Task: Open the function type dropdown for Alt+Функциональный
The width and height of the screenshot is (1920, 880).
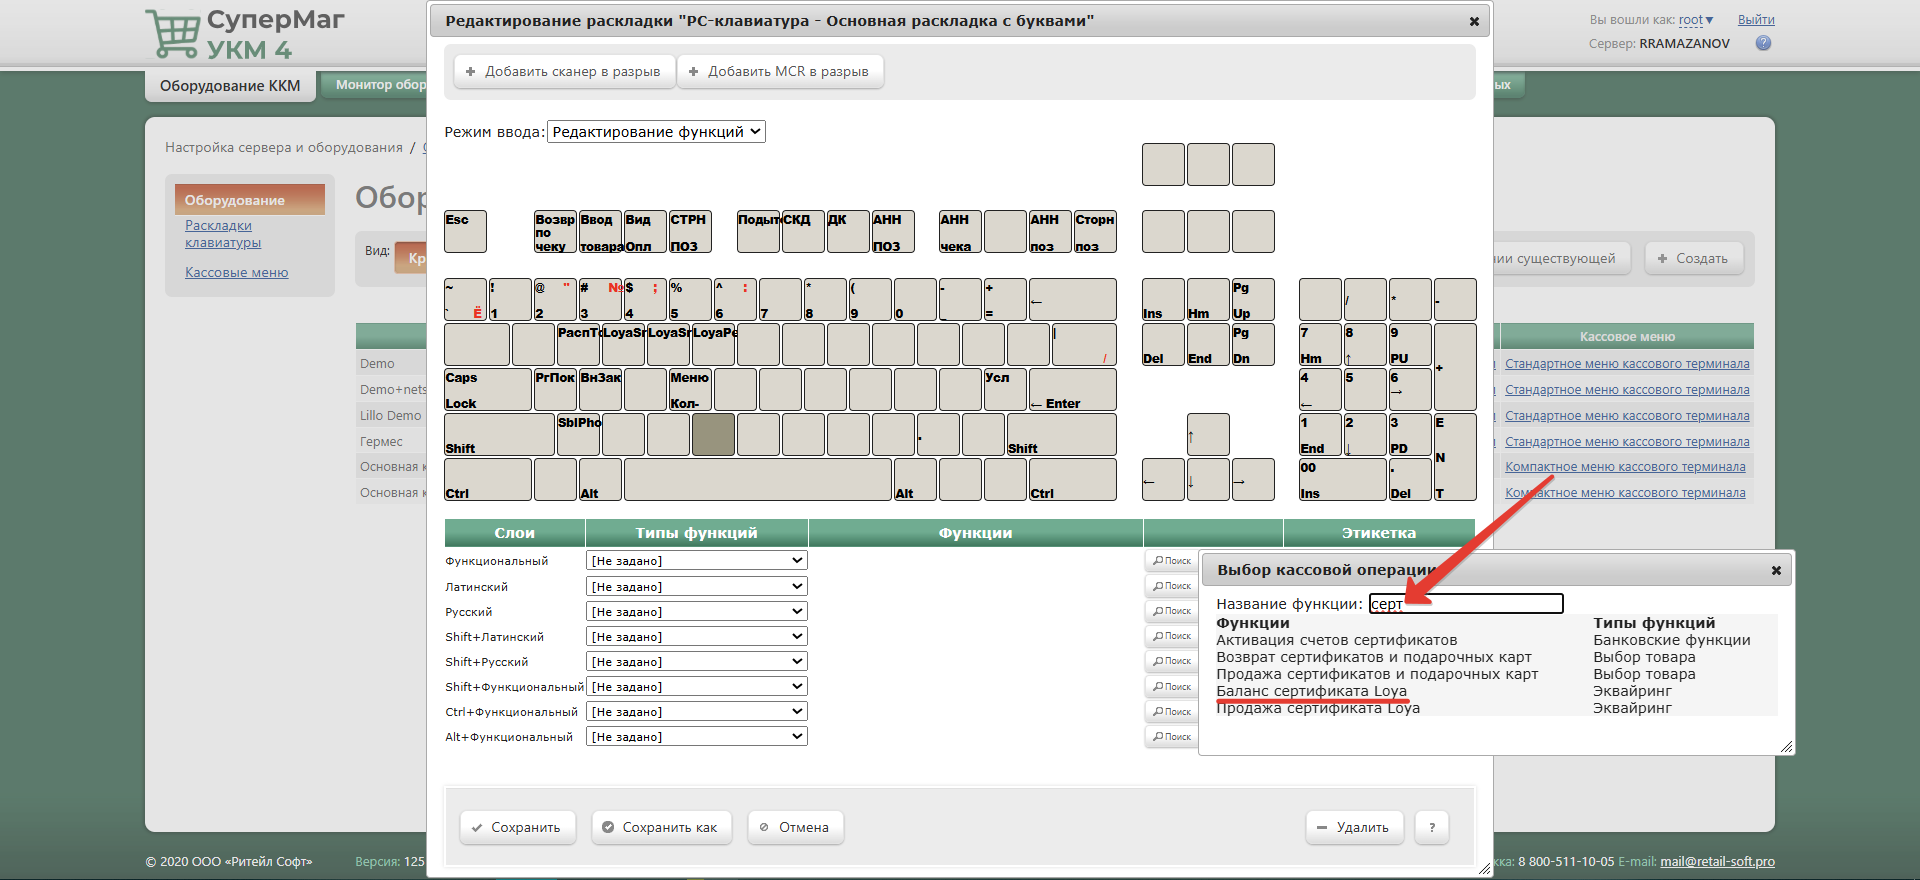Action: click(696, 737)
